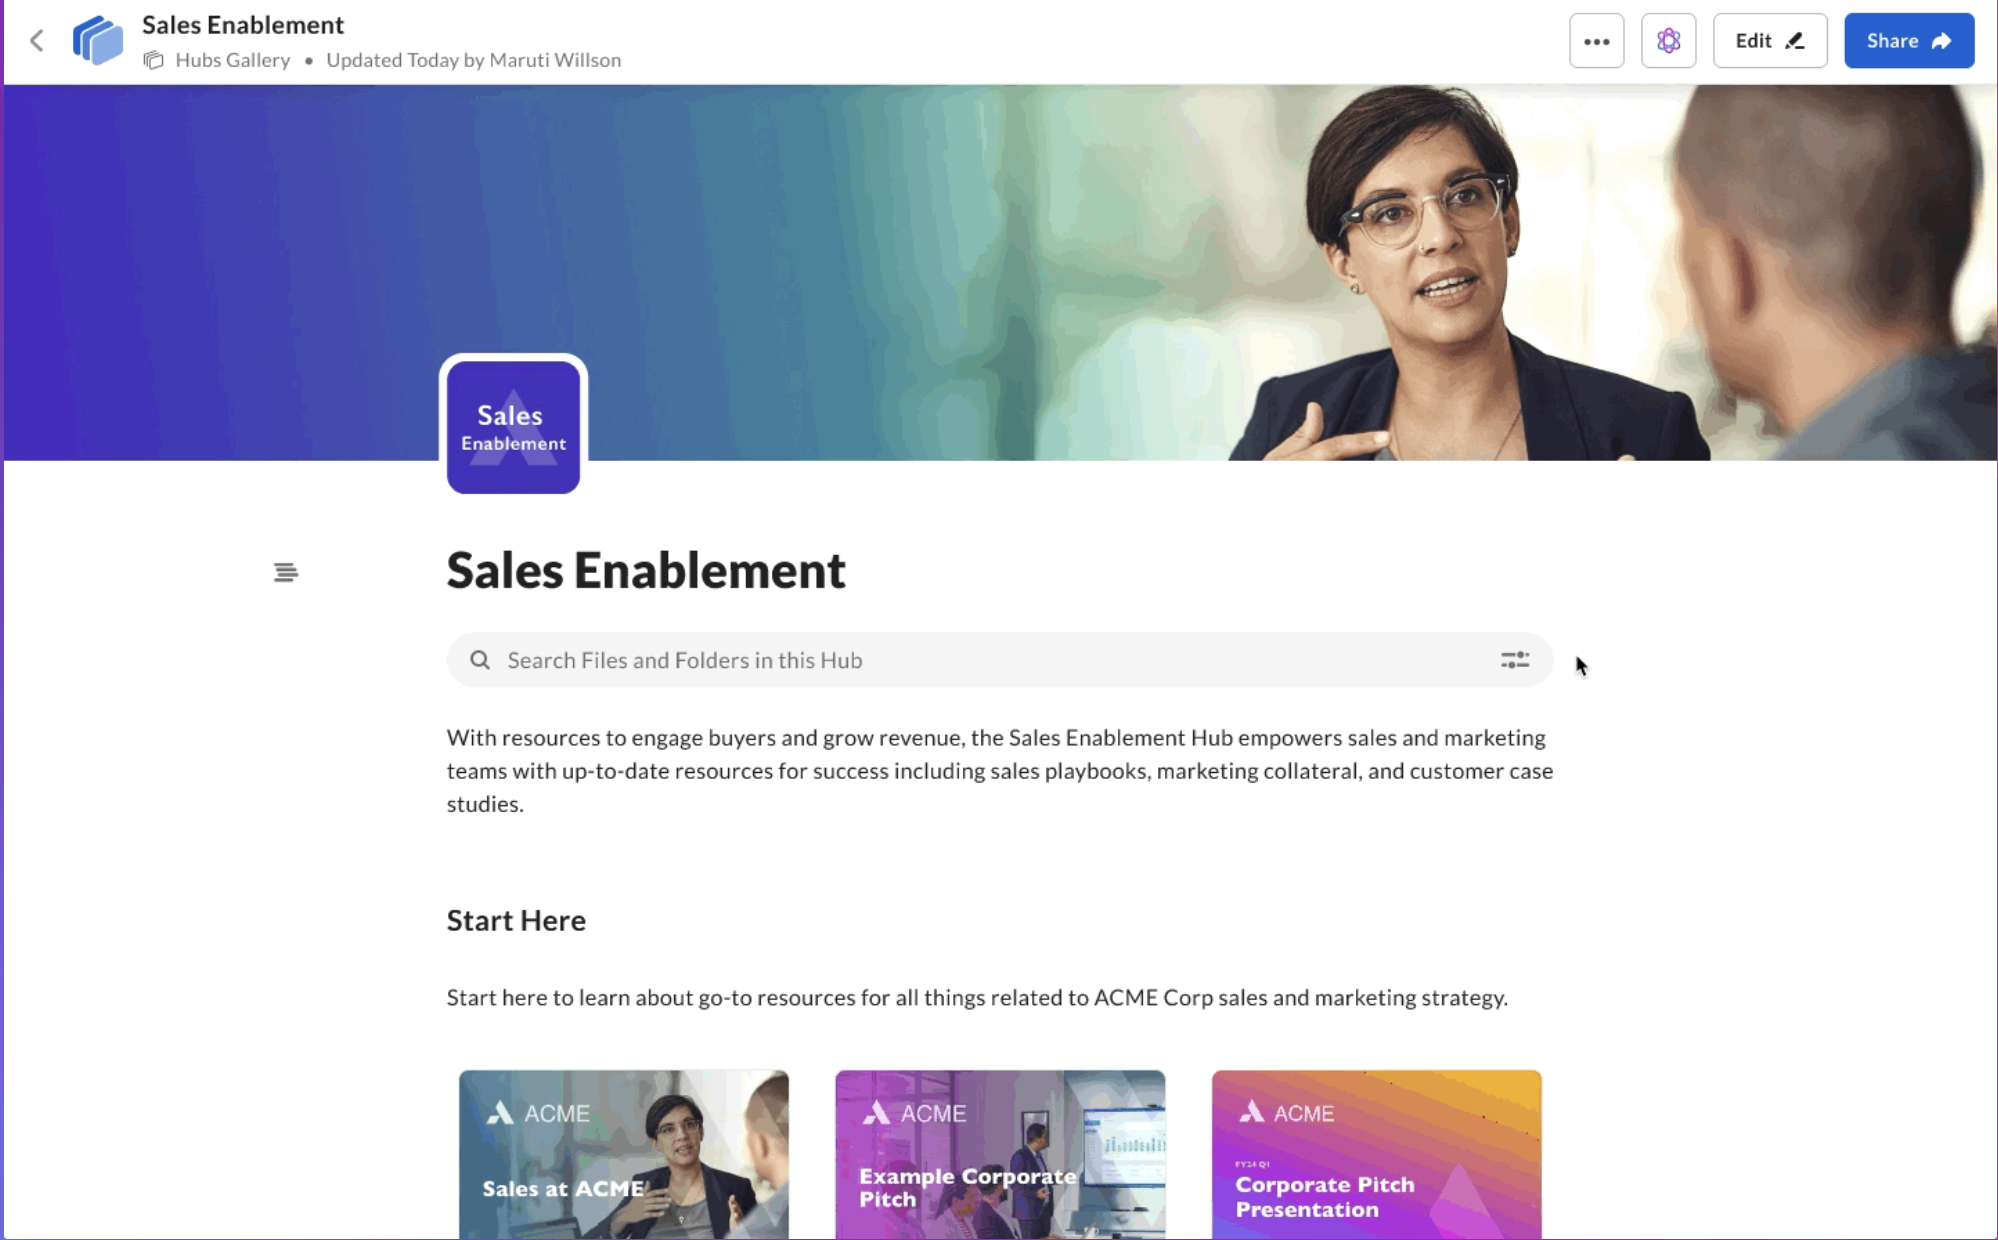Open the Example Corporate Pitch thumbnail
1998x1240 pixels.
coord(1000,1154)
